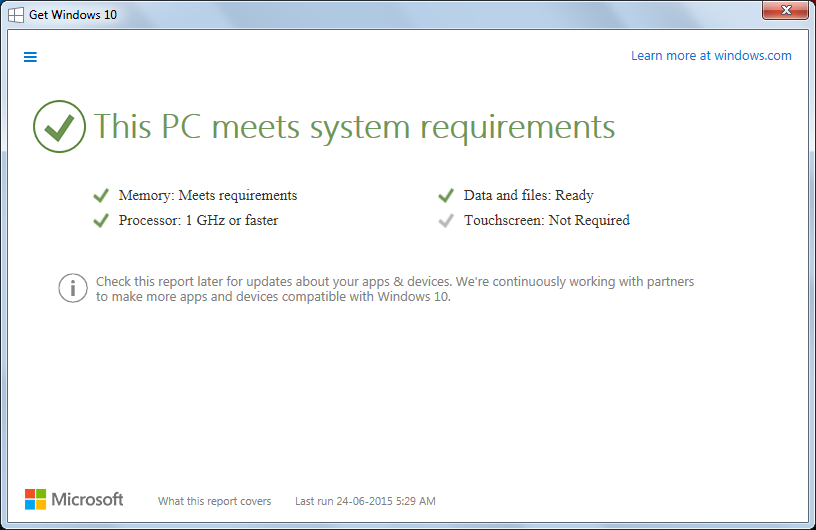This screenshot has height=530, width=816.
Task: Click the checkmark beside Data and files
Action: [446, 196]
